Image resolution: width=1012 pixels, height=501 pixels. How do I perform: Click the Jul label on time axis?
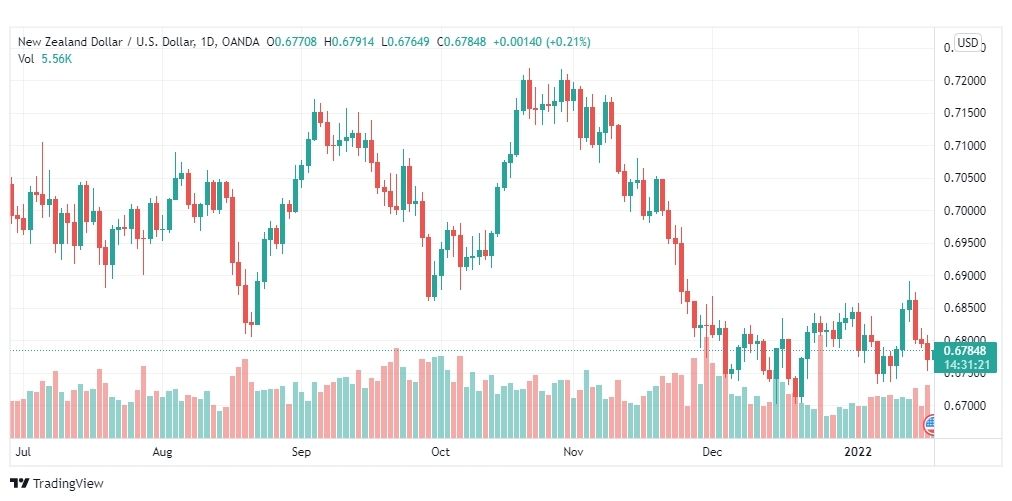point(23,452)
